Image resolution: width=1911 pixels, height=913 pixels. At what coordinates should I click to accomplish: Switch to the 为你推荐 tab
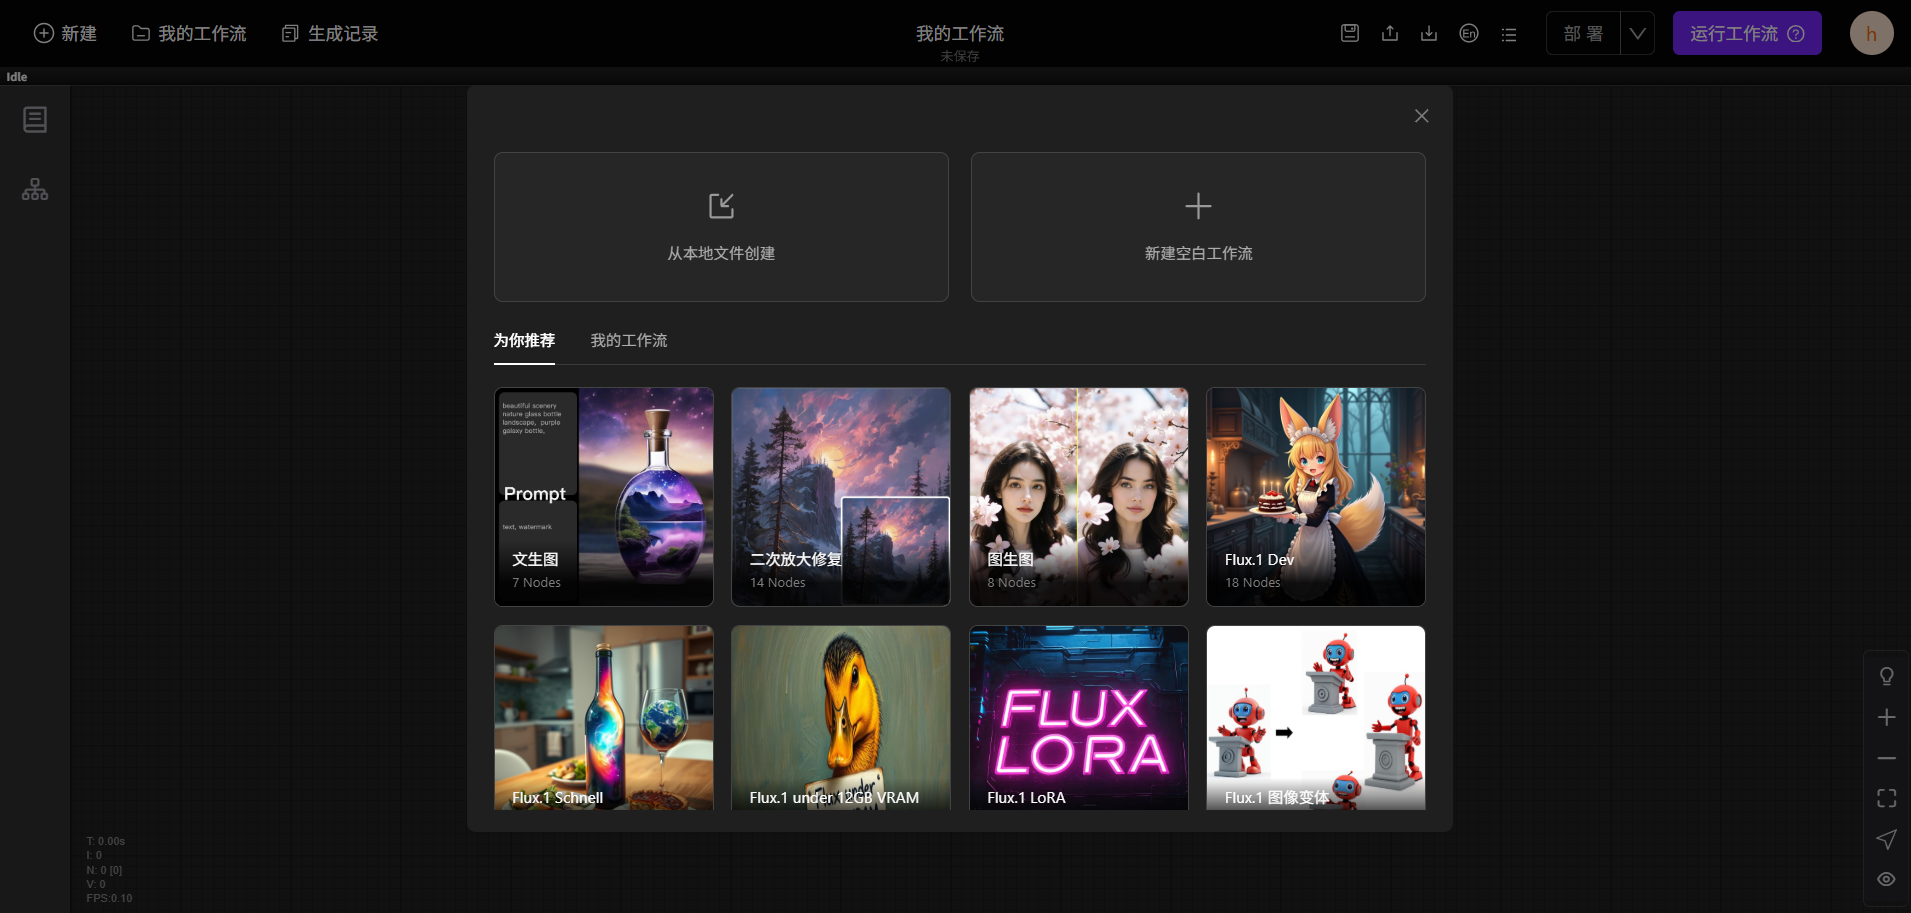pos(524,340)
